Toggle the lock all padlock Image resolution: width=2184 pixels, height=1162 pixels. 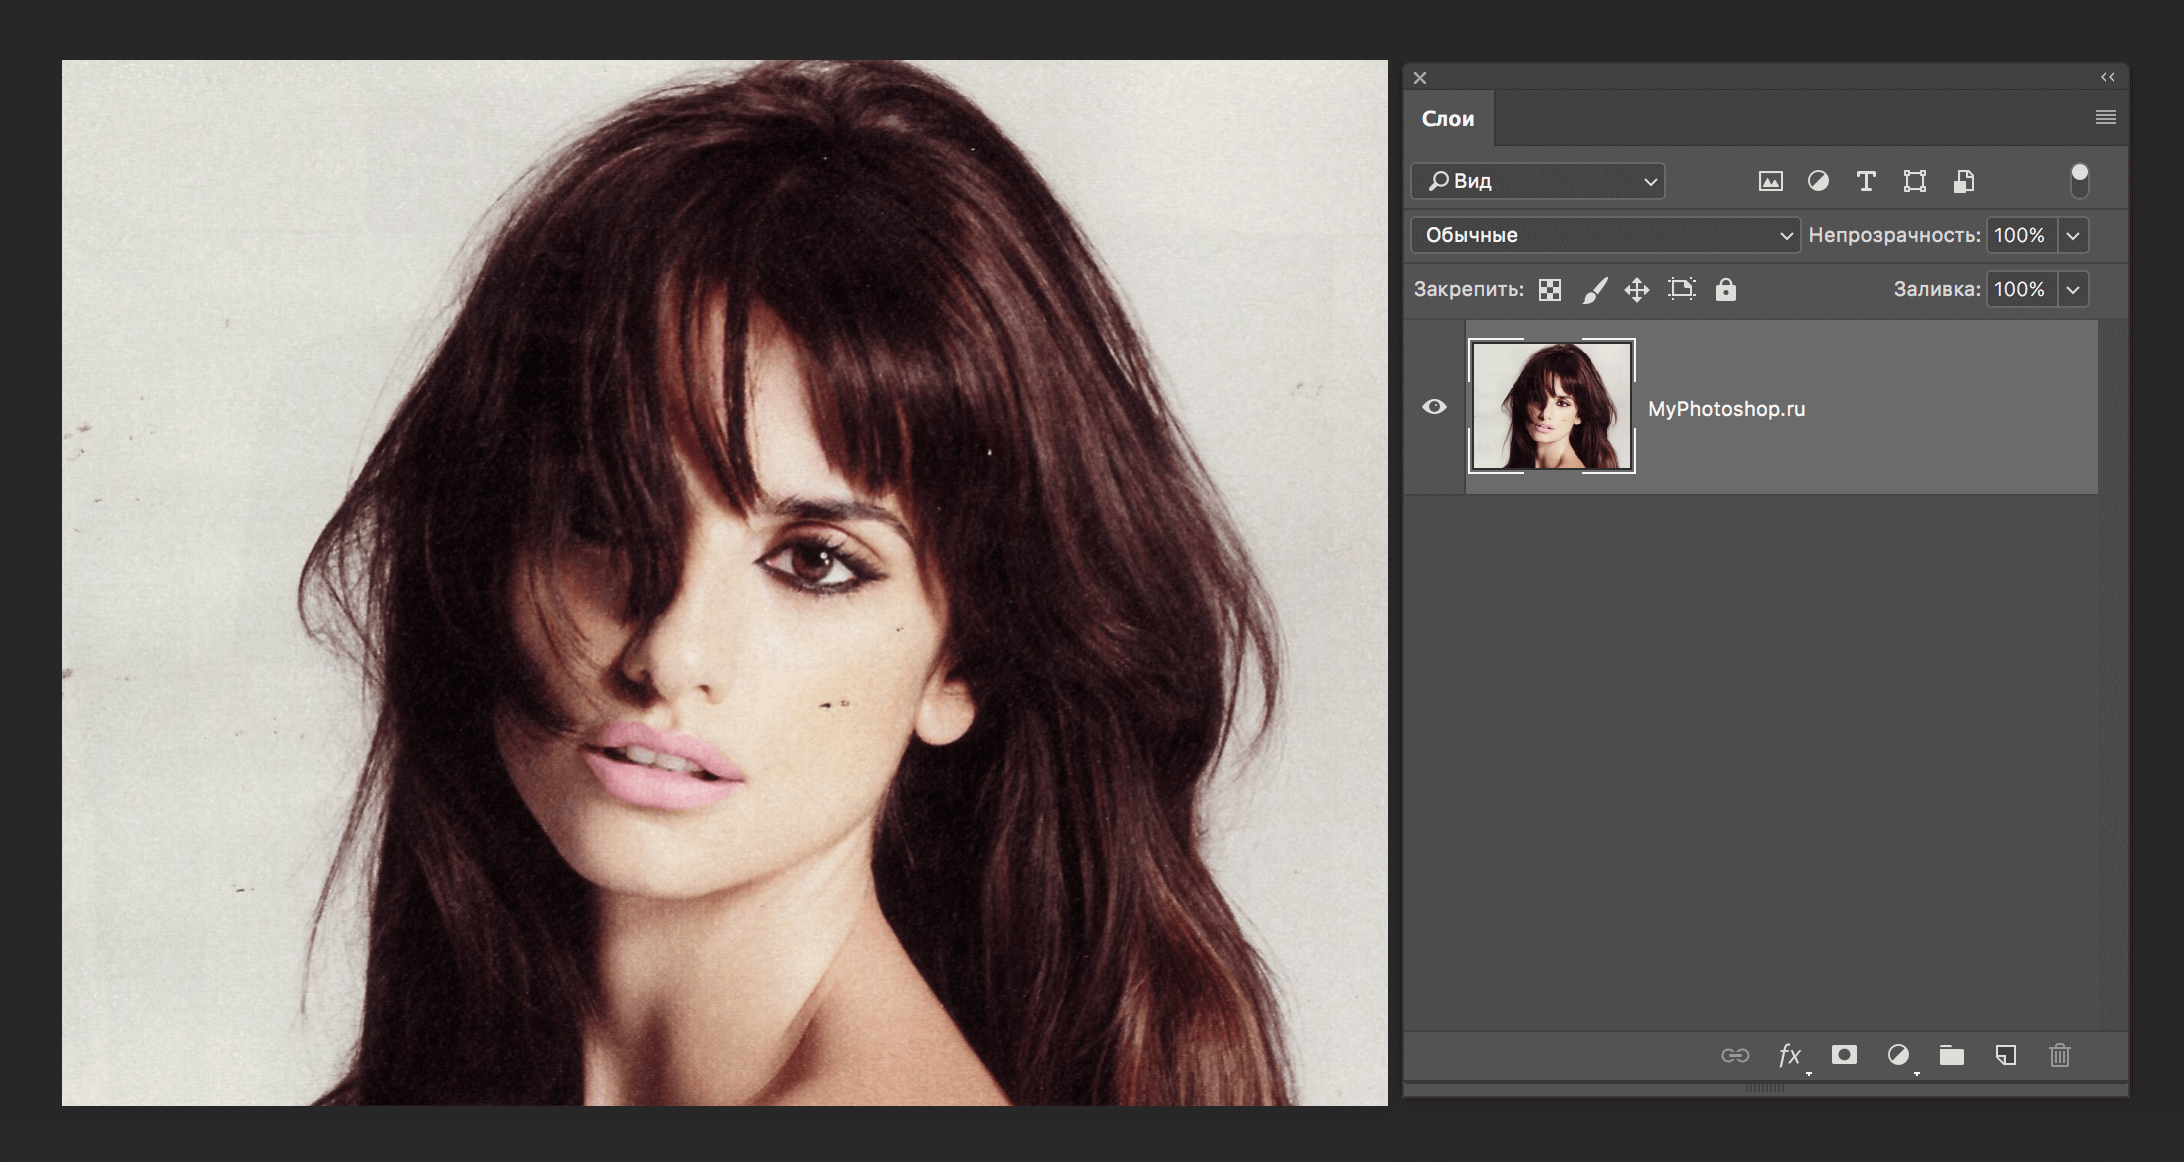1725,290
